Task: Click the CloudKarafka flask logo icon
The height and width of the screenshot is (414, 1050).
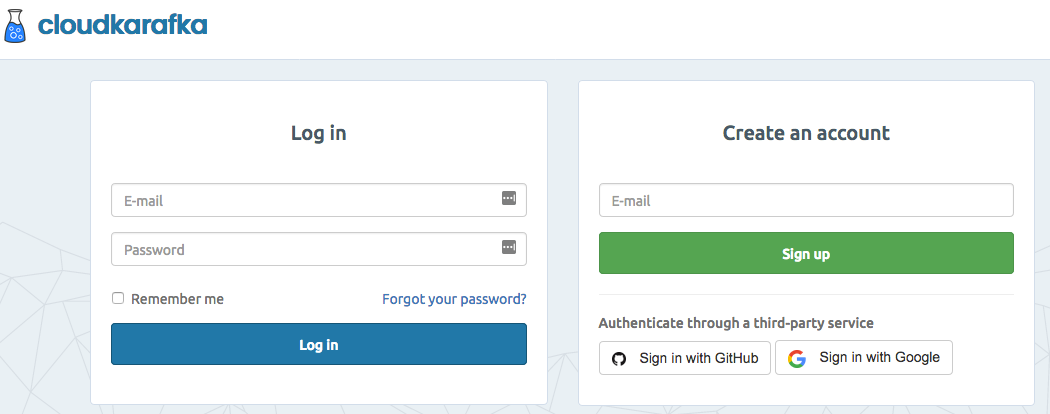Action: pos(15,26)
